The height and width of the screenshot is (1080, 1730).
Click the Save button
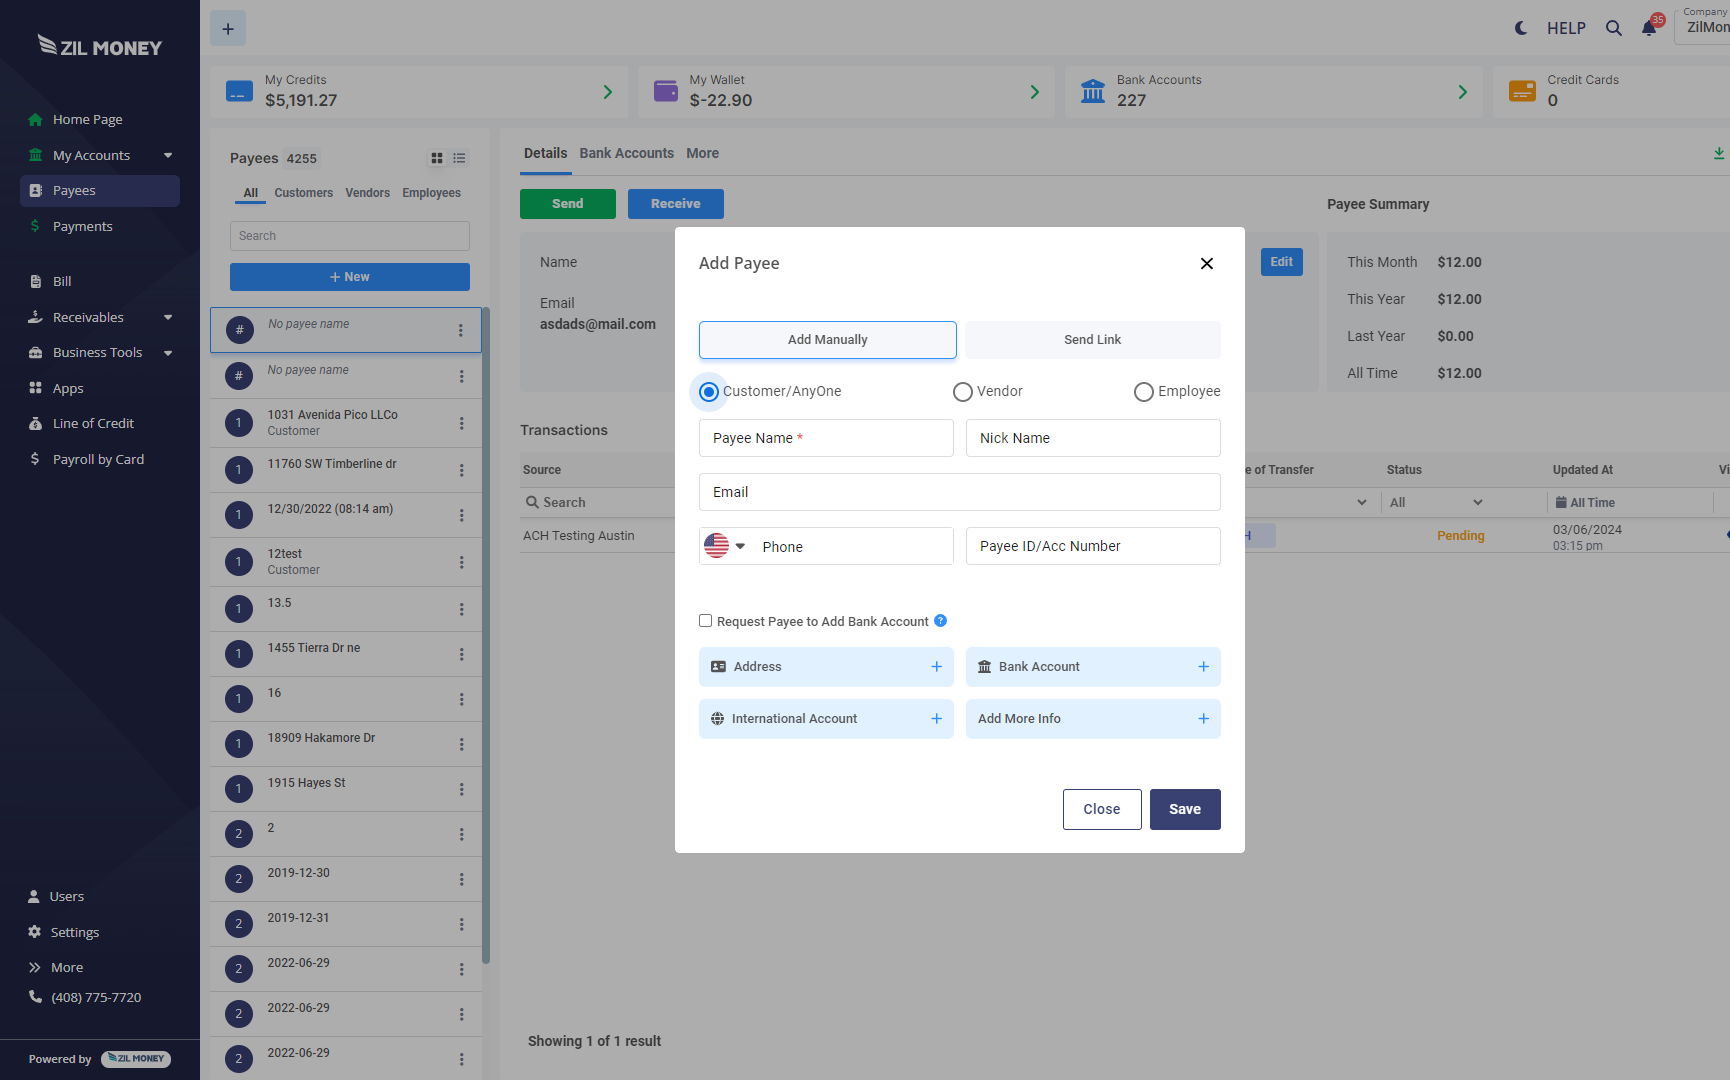click(x=1185, y=809)
